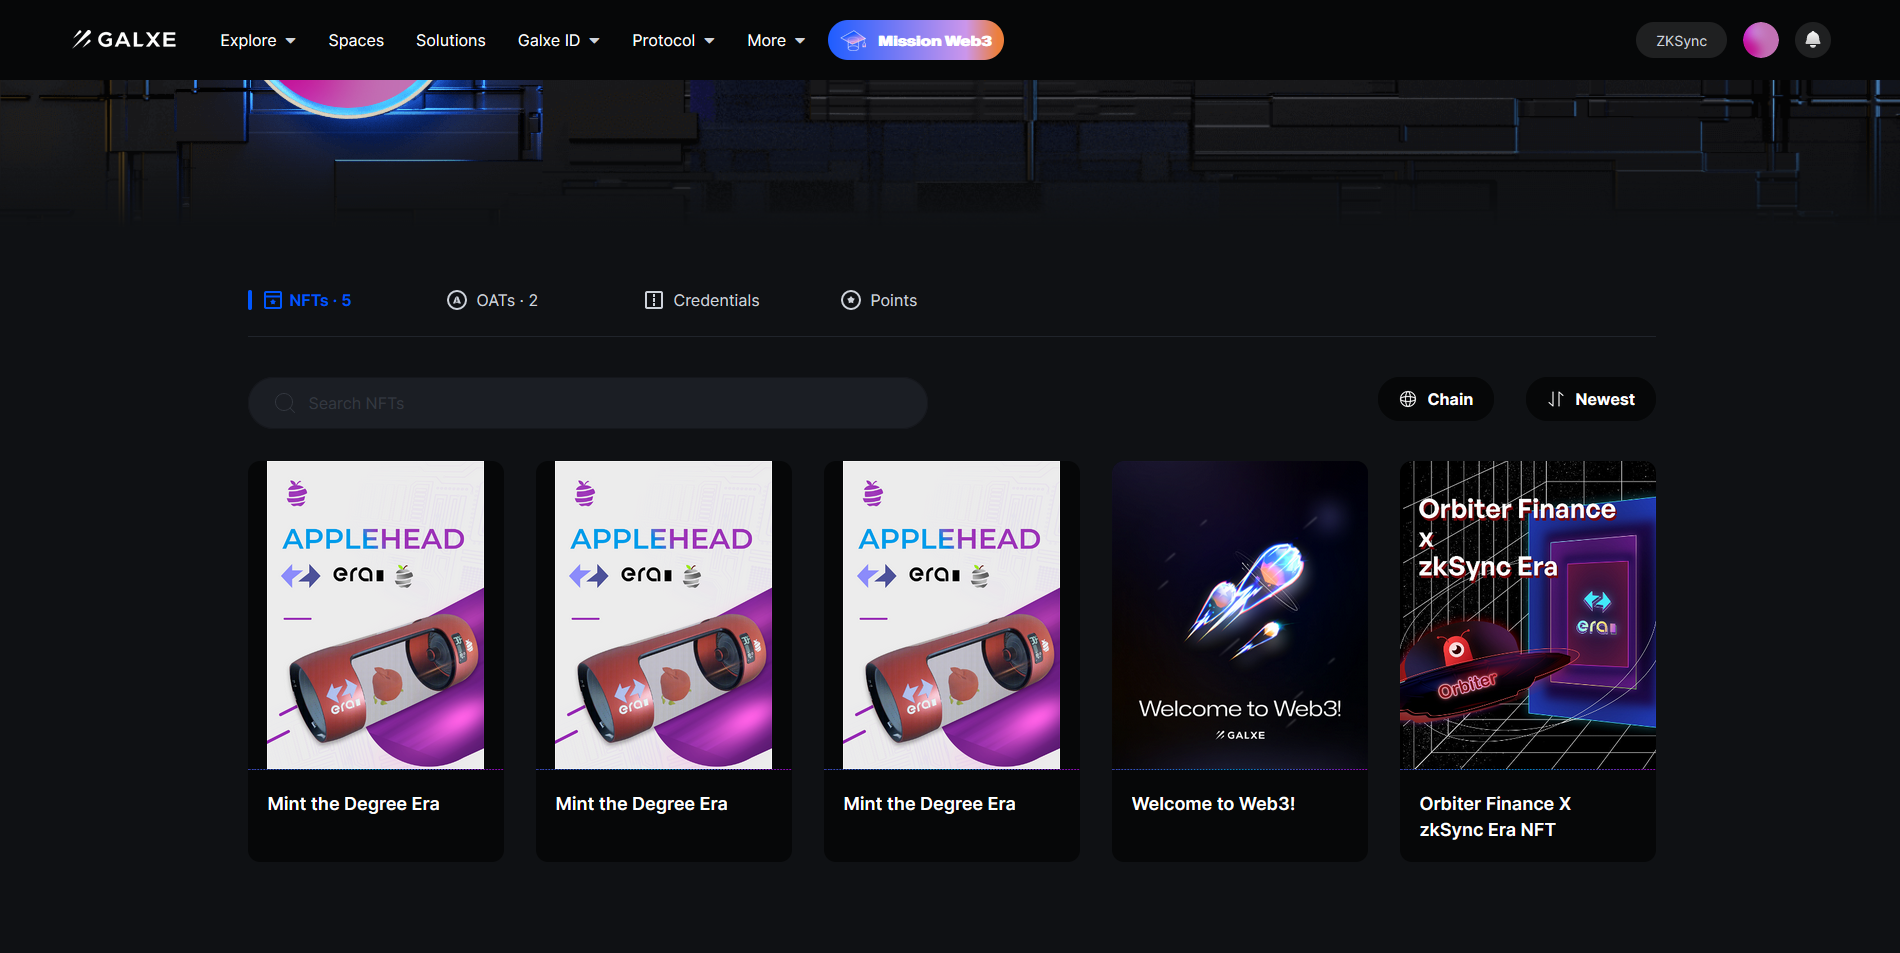Viewport: 1900px width, 953px height.
Task: Expand the Explore dropdown menu
Action: 258,40
